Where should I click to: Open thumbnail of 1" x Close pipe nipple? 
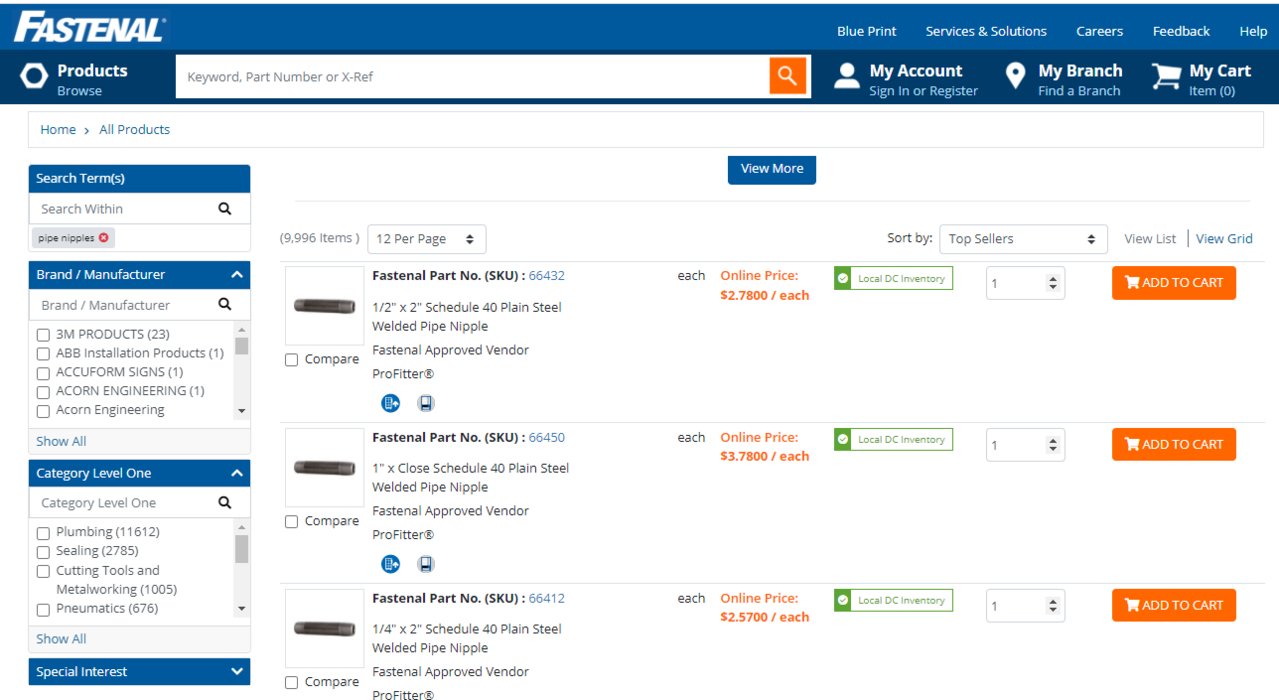click(324, 467)
